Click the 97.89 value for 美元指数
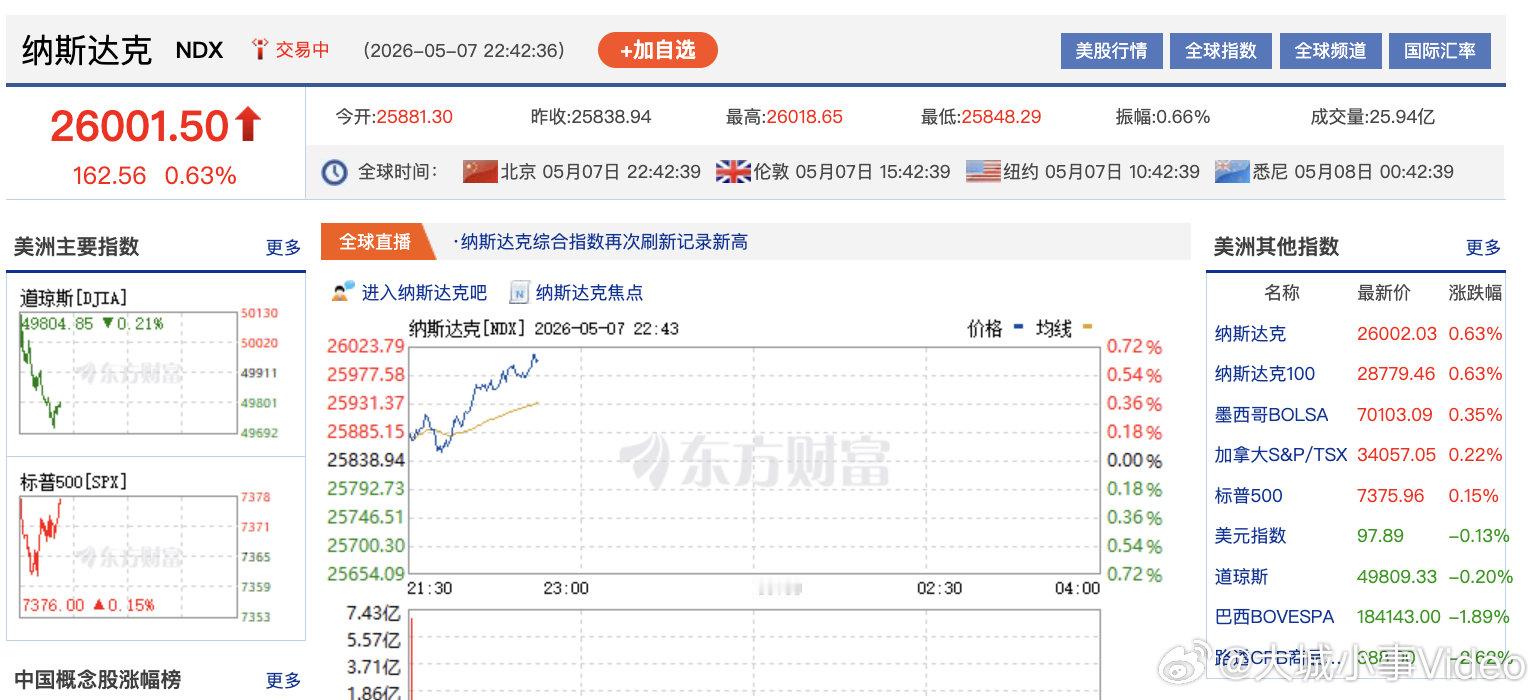The image size is (1540, 700). pyautogui.click(x=1380, y=535)
